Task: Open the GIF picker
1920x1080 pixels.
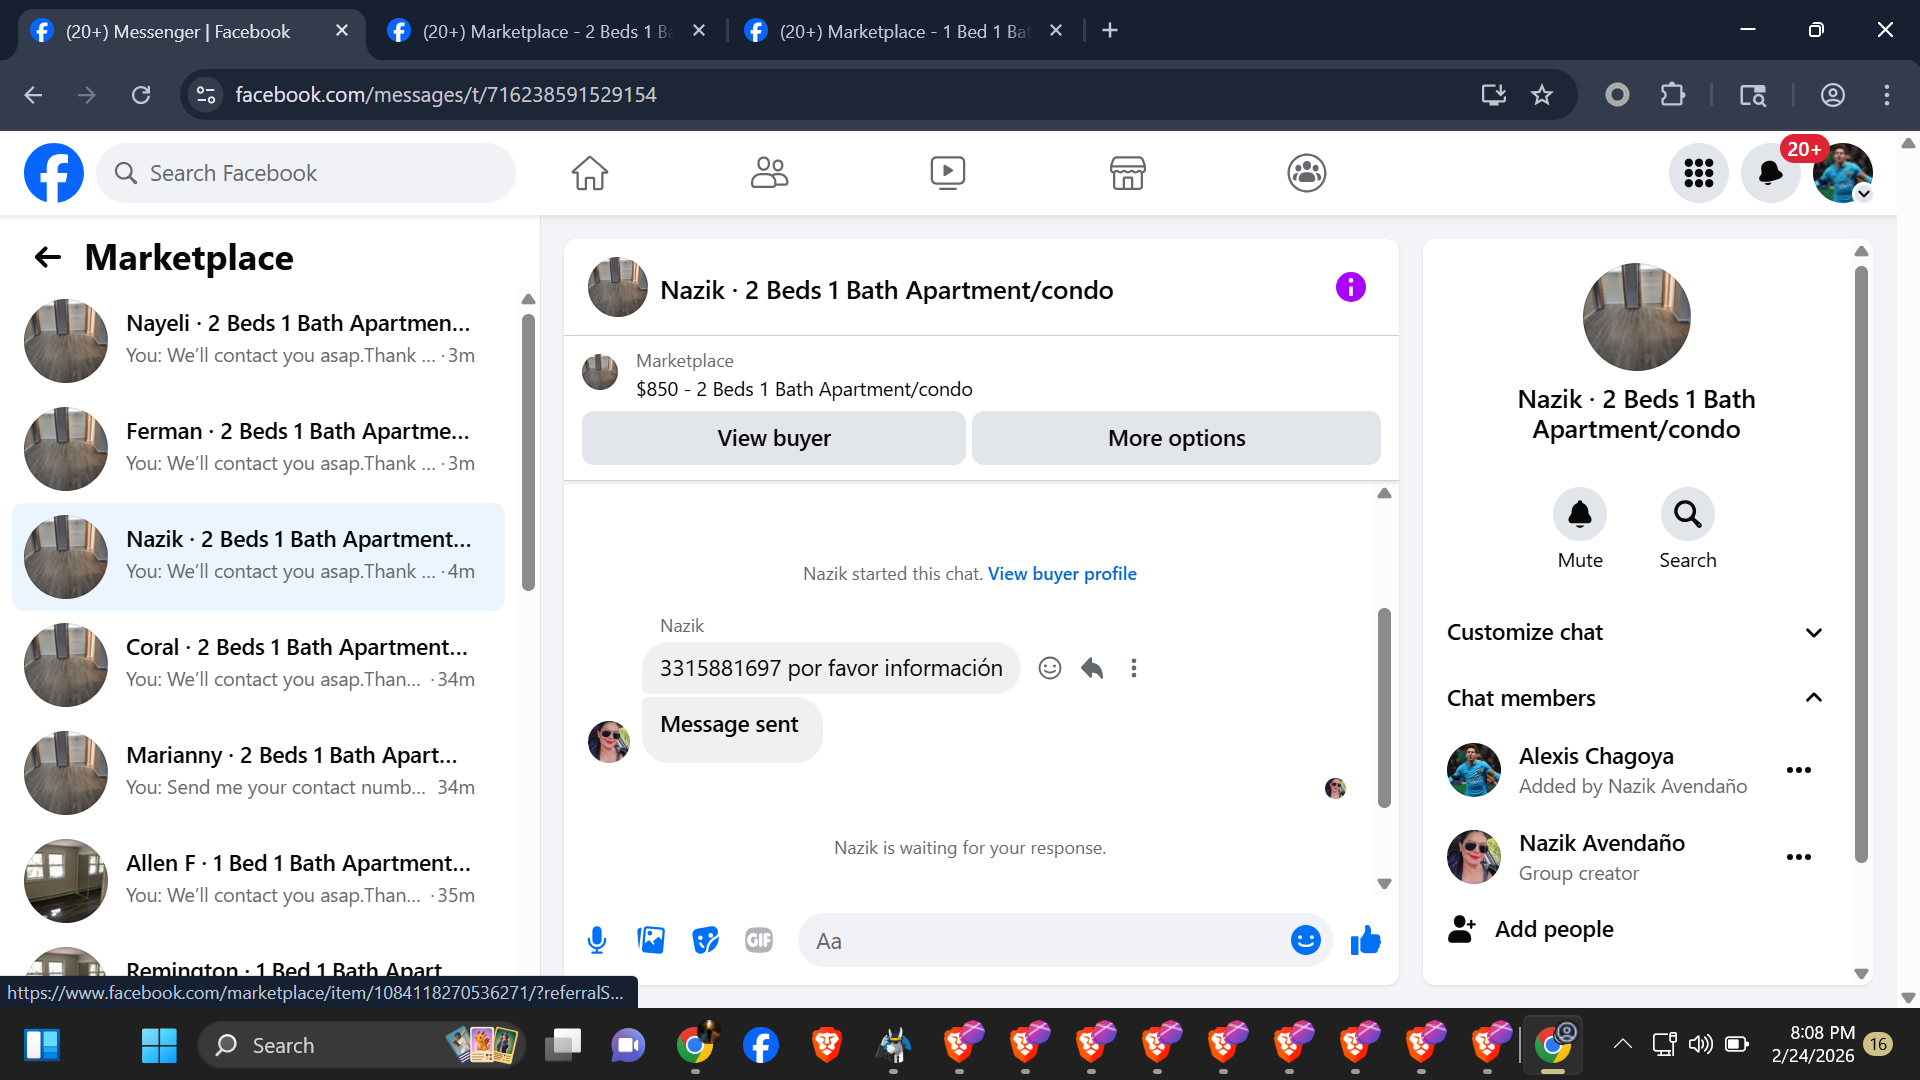Action: [759, 940]
